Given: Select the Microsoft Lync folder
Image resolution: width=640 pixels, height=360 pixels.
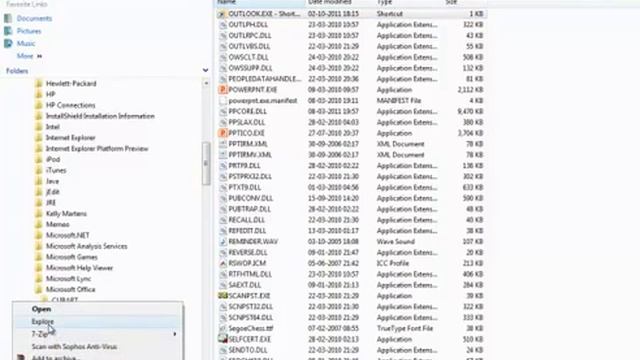Looking at the screenshot, I should (x=68, y=279).
